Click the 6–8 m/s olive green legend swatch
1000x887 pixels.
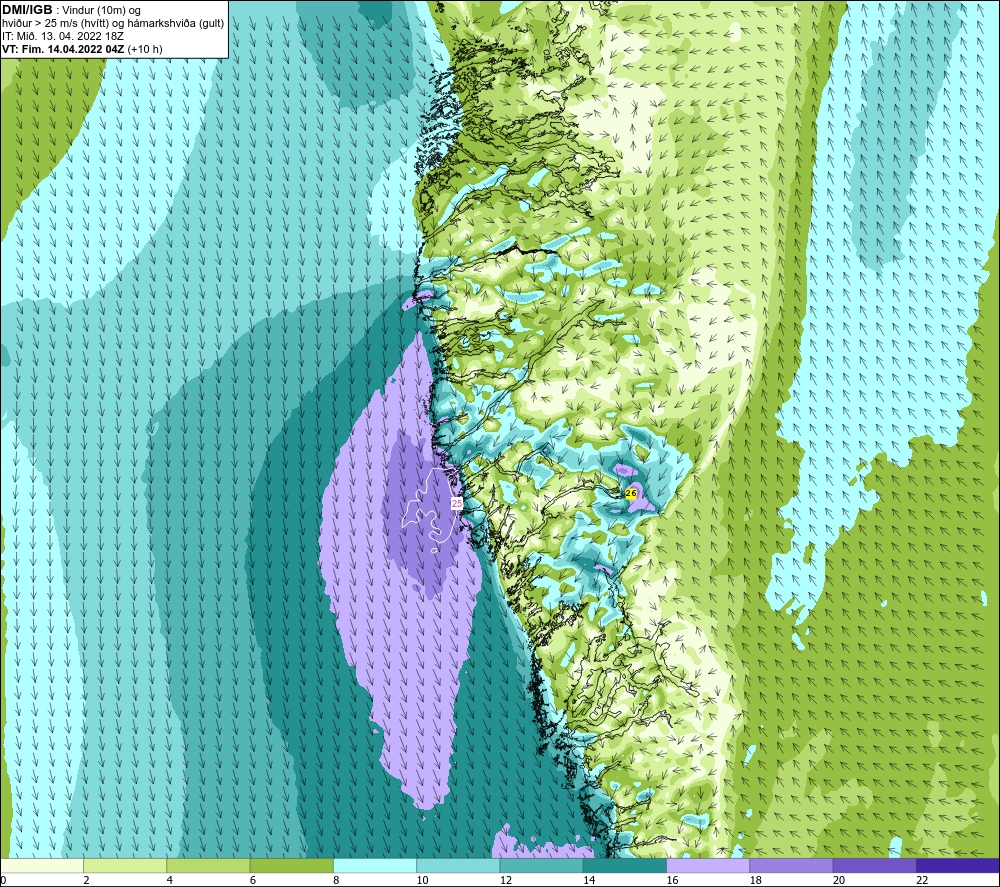[291, 865]
